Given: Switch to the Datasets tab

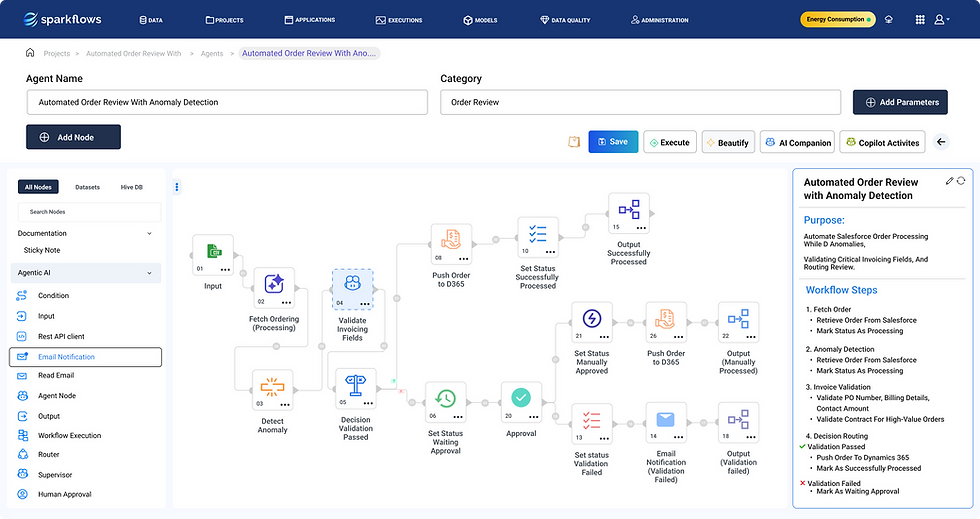Looking at the screenshot, I should (88, 187).
